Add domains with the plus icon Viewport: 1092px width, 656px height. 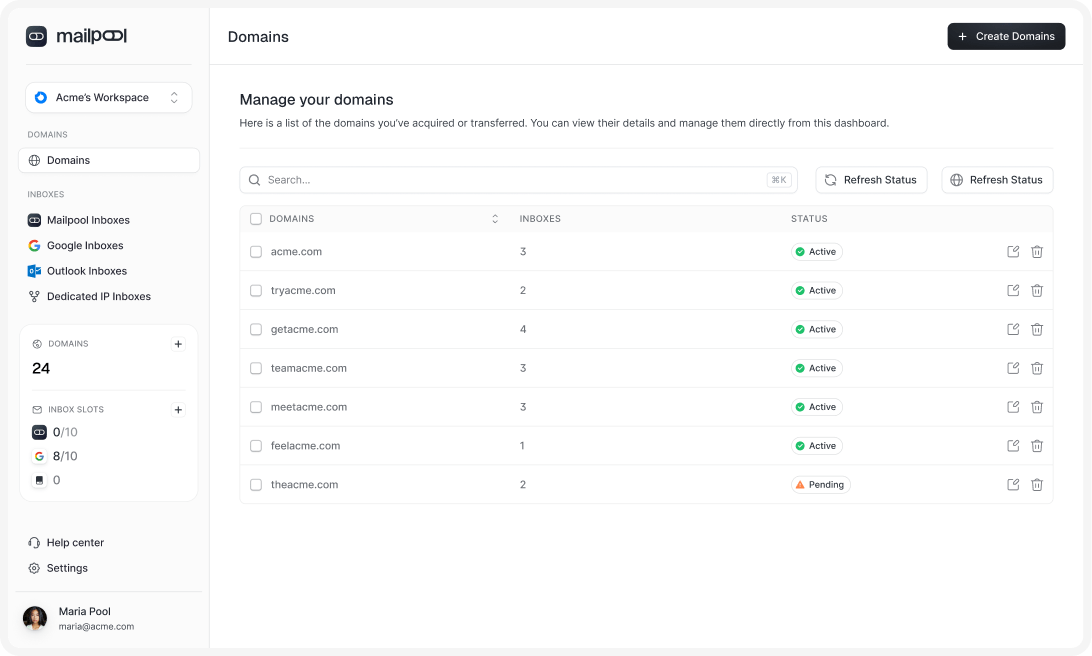pyautogui.click(x=178, y=344)
